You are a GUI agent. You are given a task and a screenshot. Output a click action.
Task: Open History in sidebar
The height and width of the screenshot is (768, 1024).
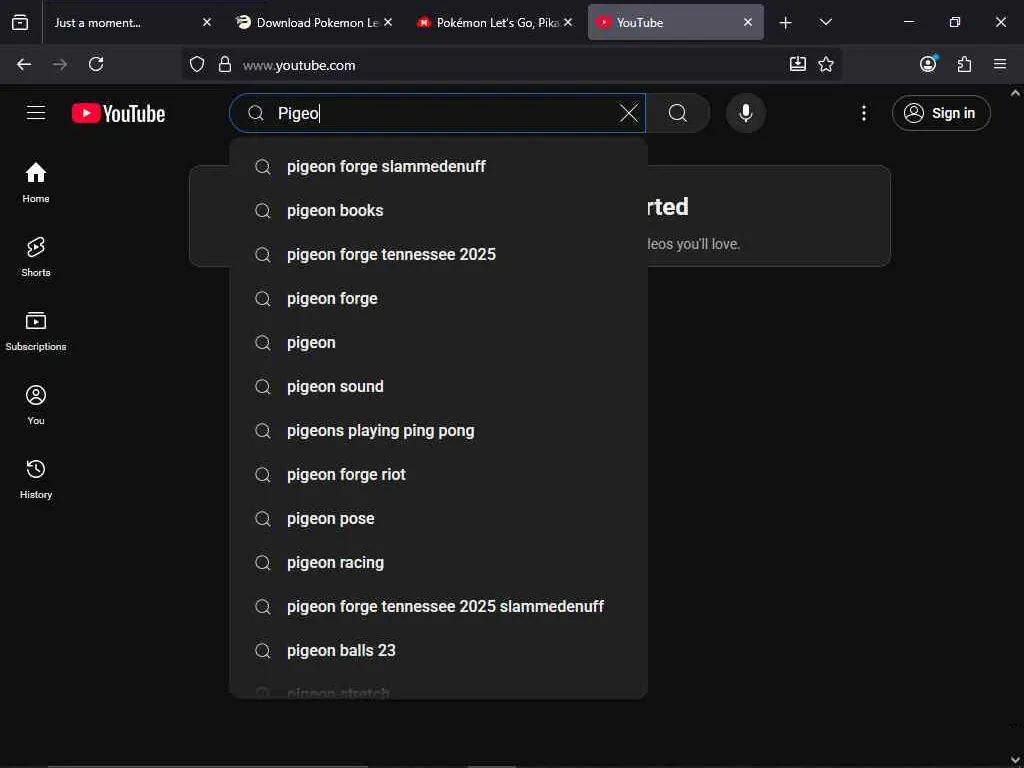pyautogui.click(x=36, y=479)
